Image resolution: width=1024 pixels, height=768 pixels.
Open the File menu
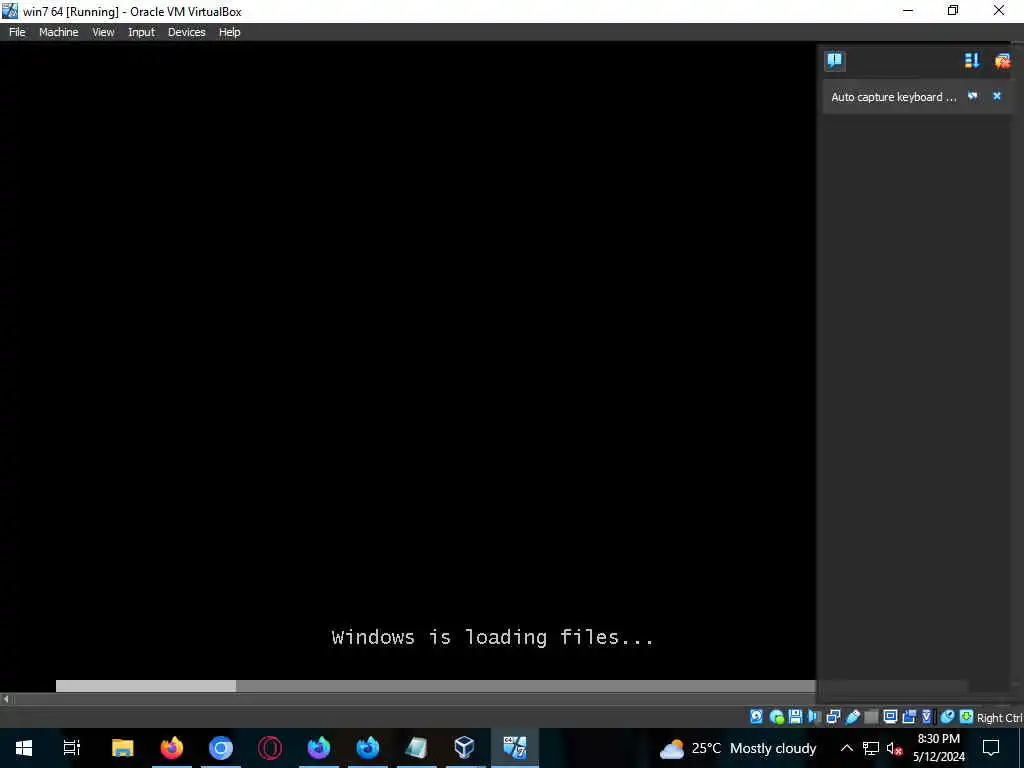click(x=17, y=32)
